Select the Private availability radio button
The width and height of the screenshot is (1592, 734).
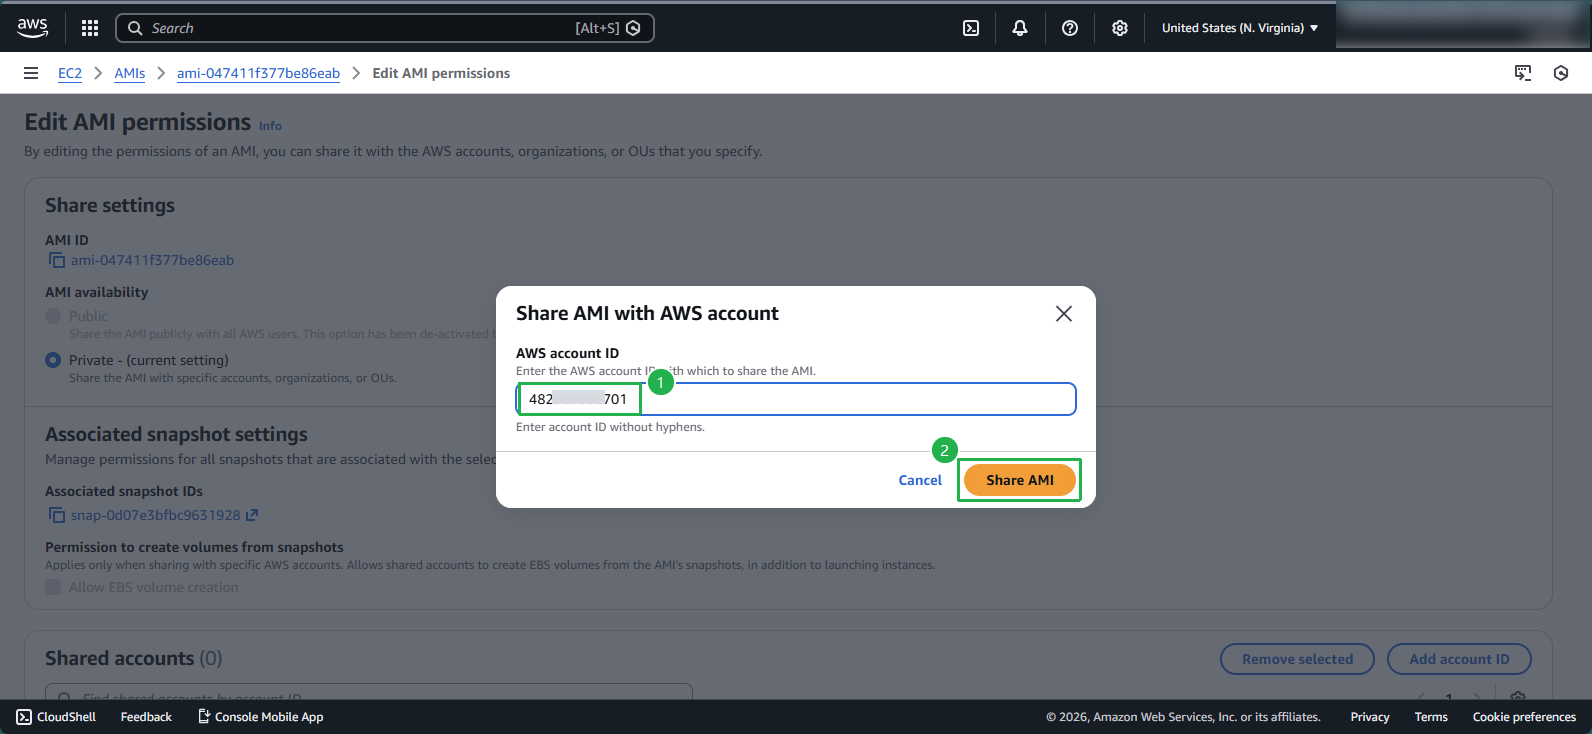tap(53, 360)
